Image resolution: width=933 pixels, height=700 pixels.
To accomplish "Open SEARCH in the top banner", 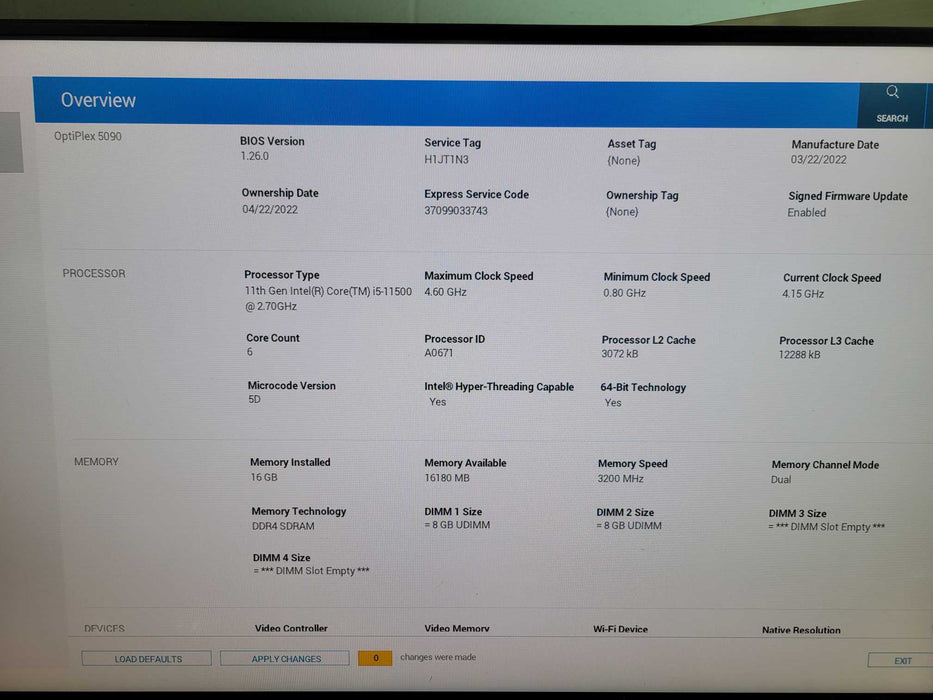I will tap(891, 117).
